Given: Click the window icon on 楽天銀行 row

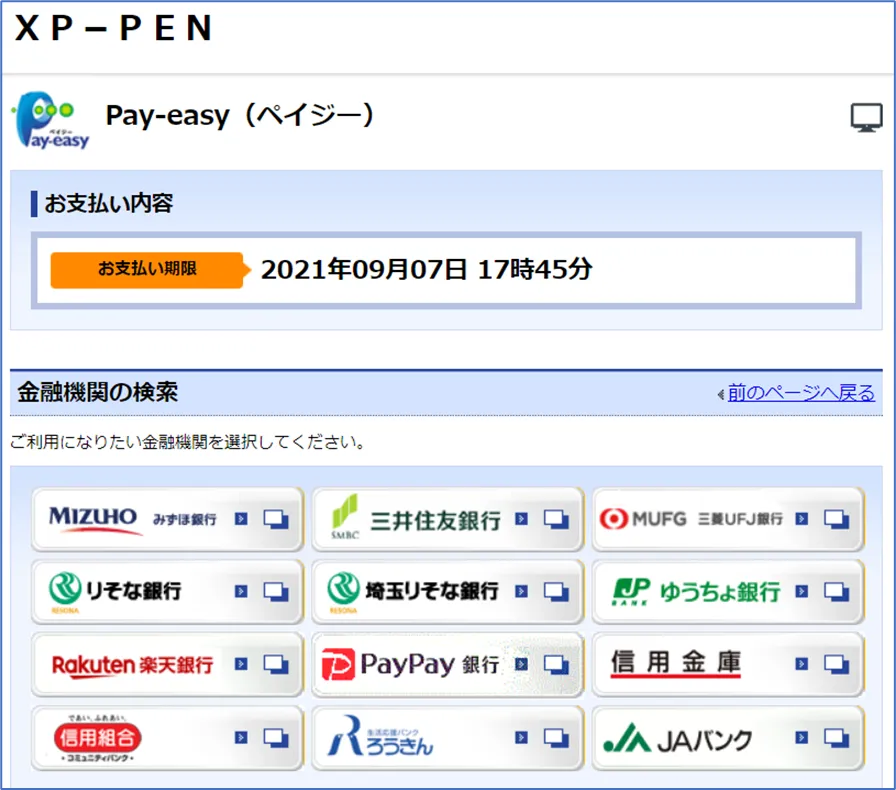Looking at the screenshot, I should pyautogui.click(x=275, y=664).
